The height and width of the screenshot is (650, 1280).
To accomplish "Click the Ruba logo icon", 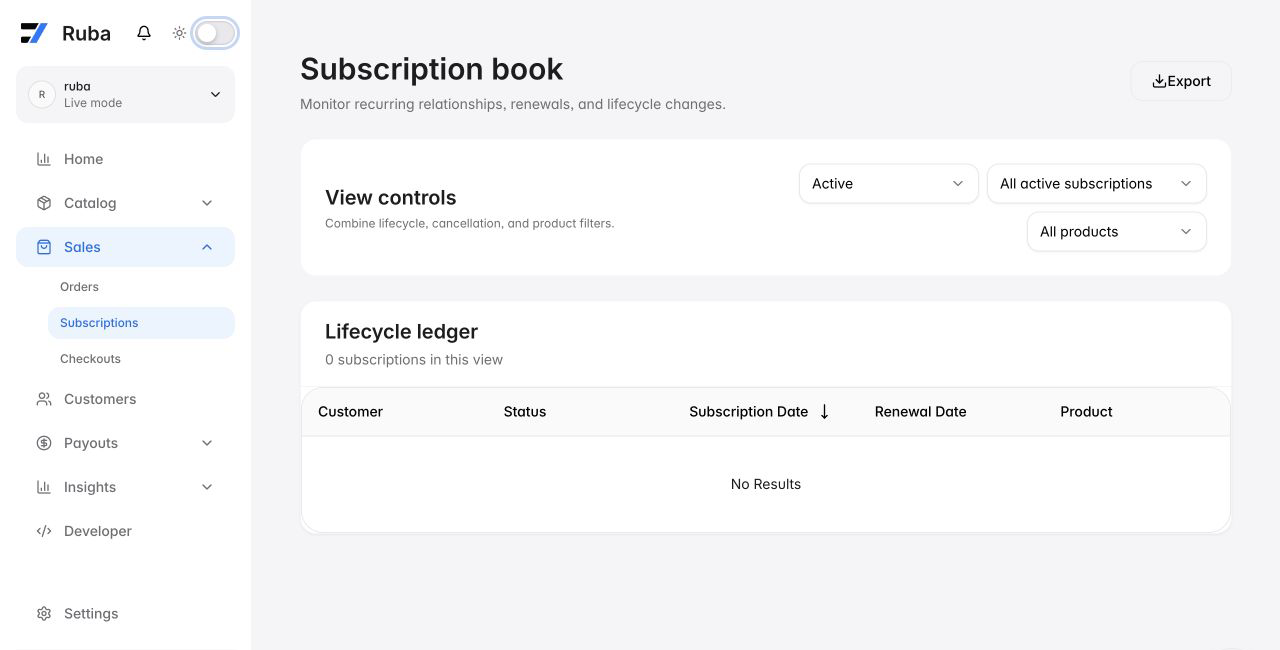I will point(34,33).
